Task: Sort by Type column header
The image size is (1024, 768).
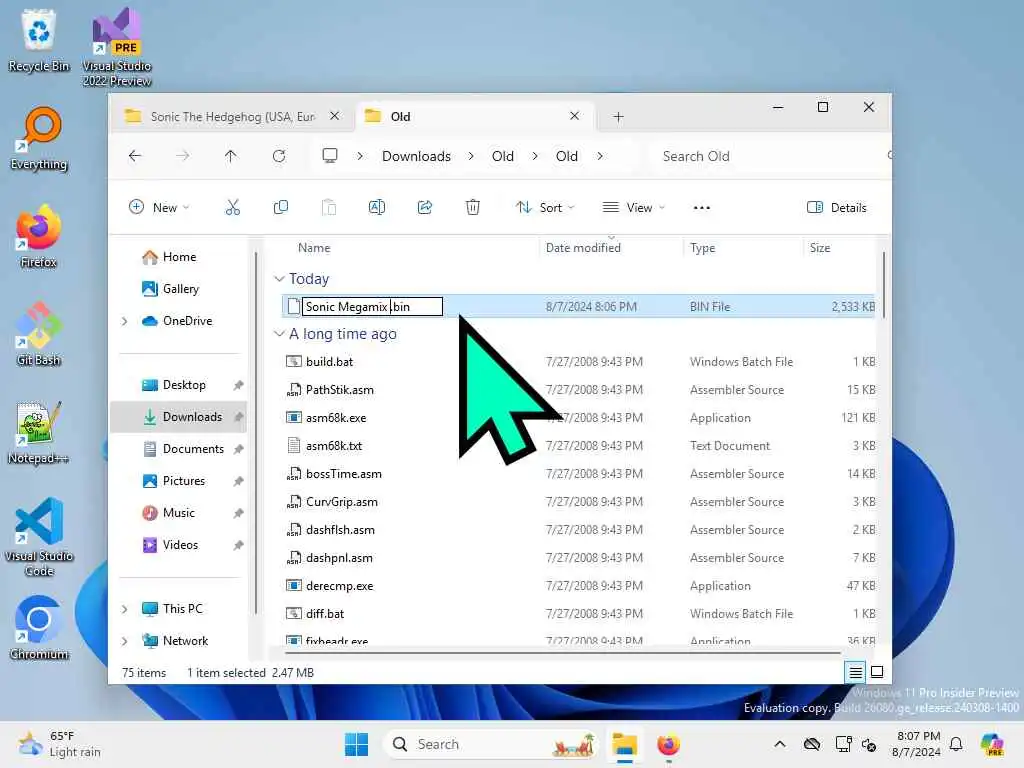Action: coord(703,248)
